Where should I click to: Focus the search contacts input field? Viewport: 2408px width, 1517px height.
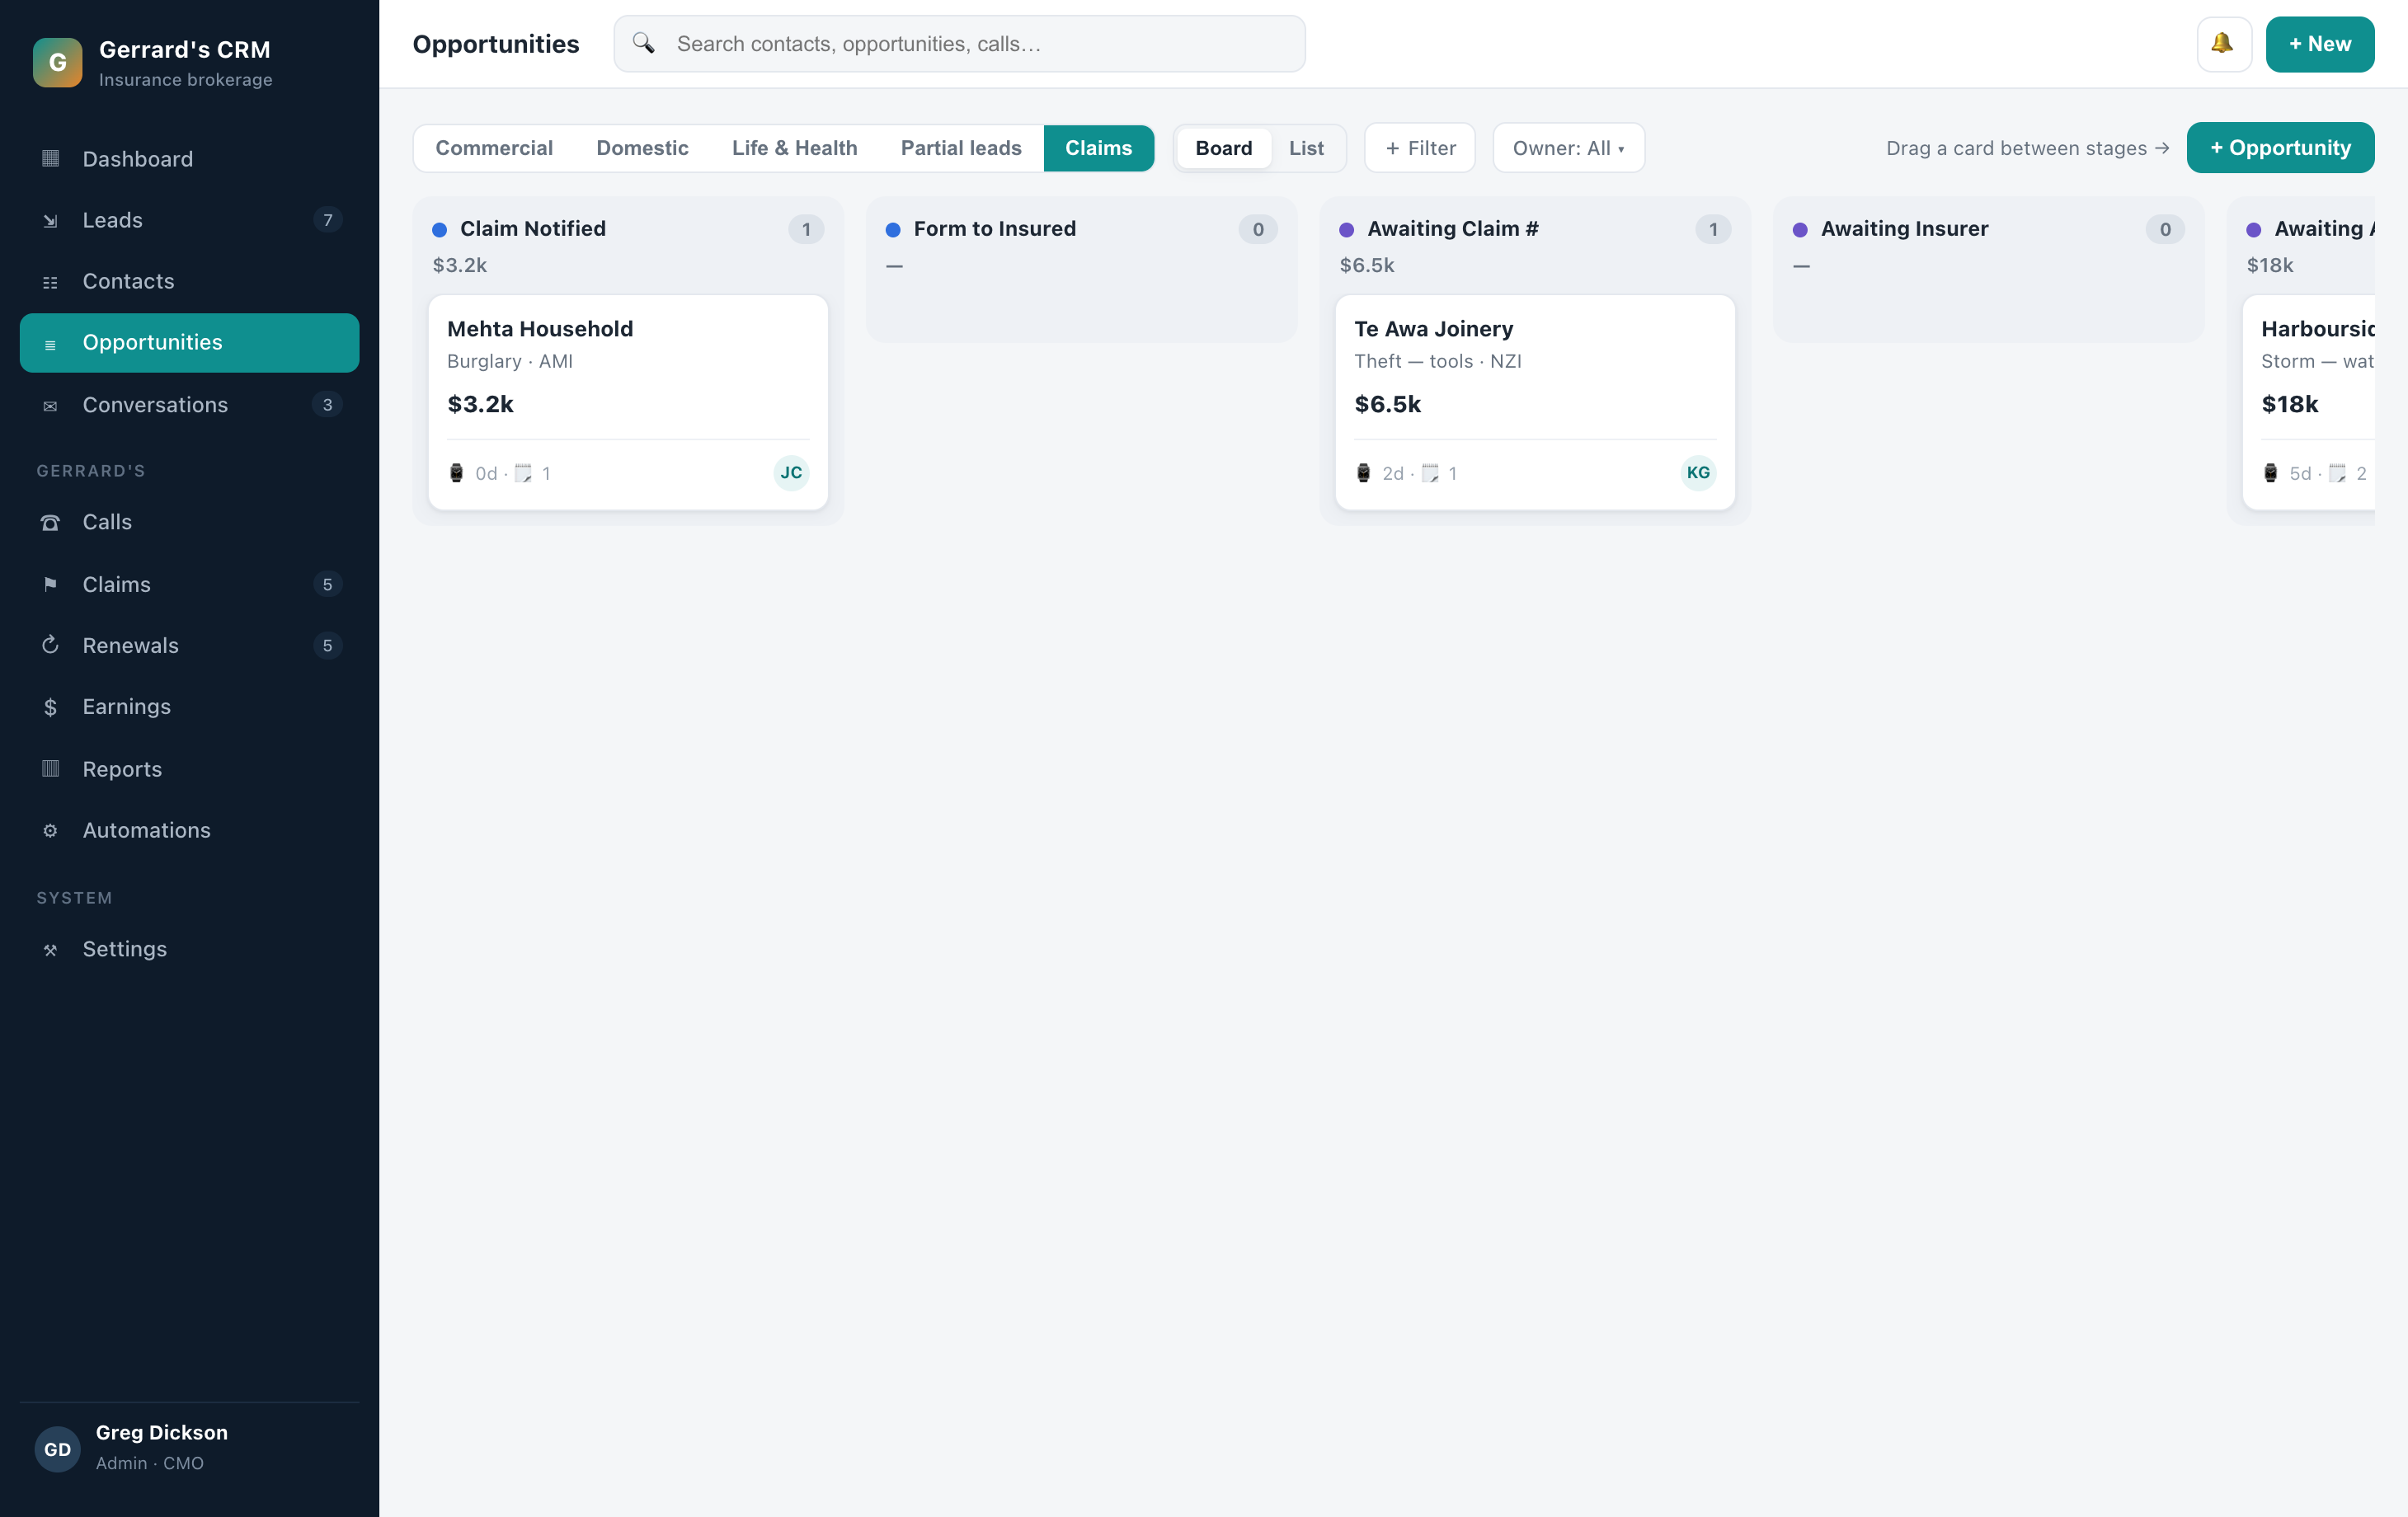click(959, 44)
